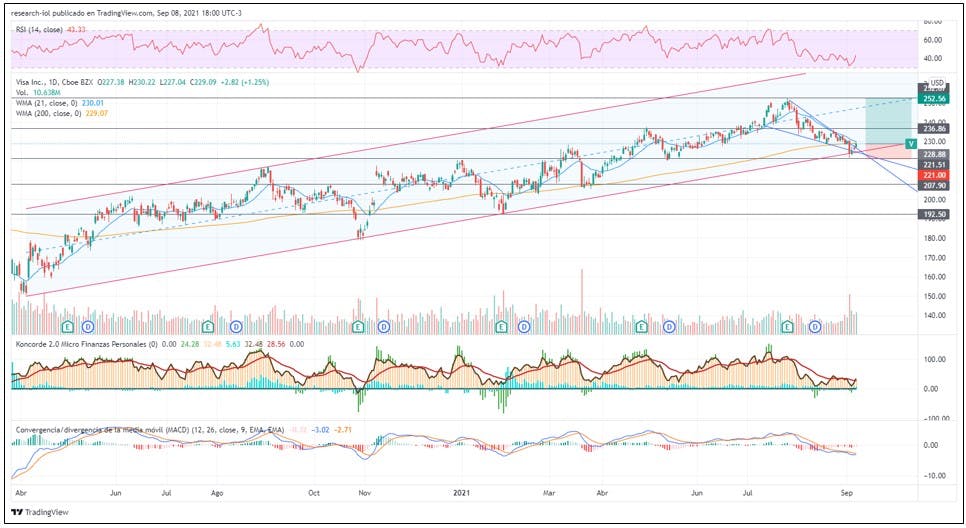The image size is (966, 528).
Task: Click the earnings E marker after the 2021 label
Action: 501,327
